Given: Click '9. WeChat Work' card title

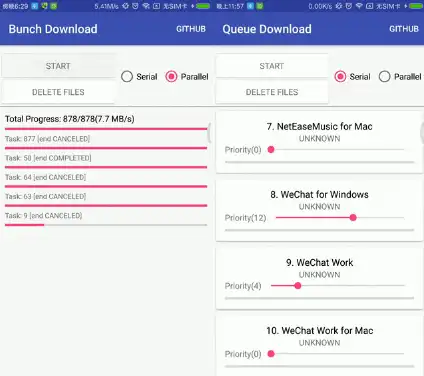Looking at the screenshot, I should [319, 263].
